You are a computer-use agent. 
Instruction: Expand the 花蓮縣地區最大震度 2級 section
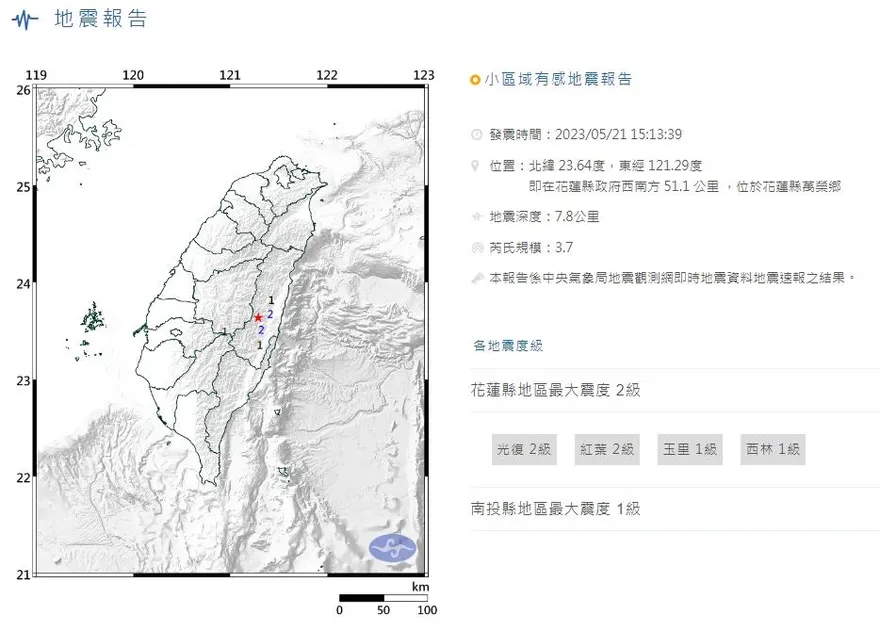click(555, 390)
